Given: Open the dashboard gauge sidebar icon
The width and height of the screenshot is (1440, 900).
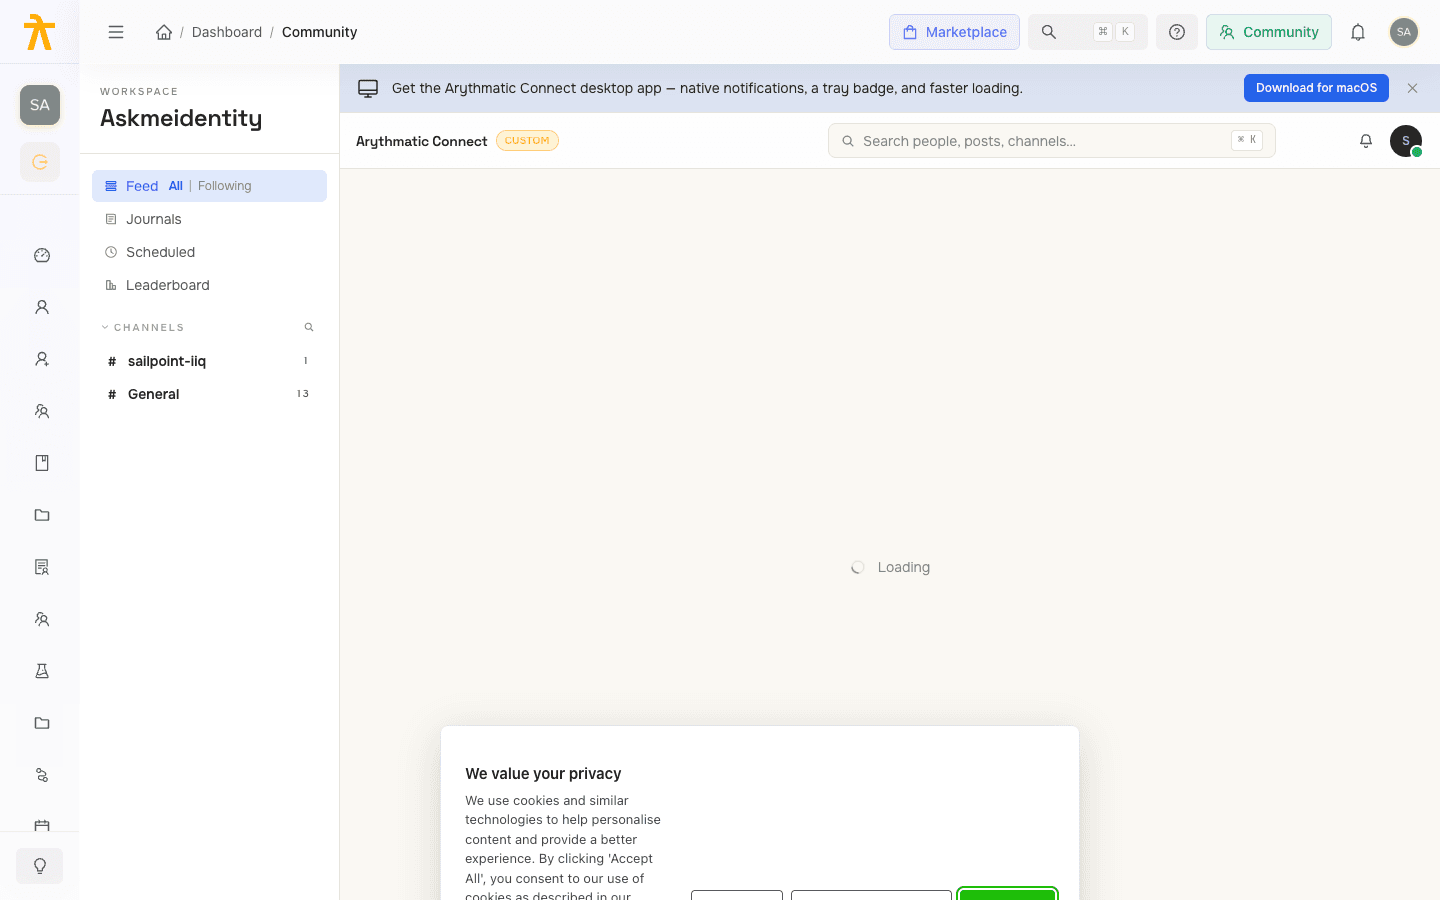Looking at the screenshot, I should click(42, 255).
